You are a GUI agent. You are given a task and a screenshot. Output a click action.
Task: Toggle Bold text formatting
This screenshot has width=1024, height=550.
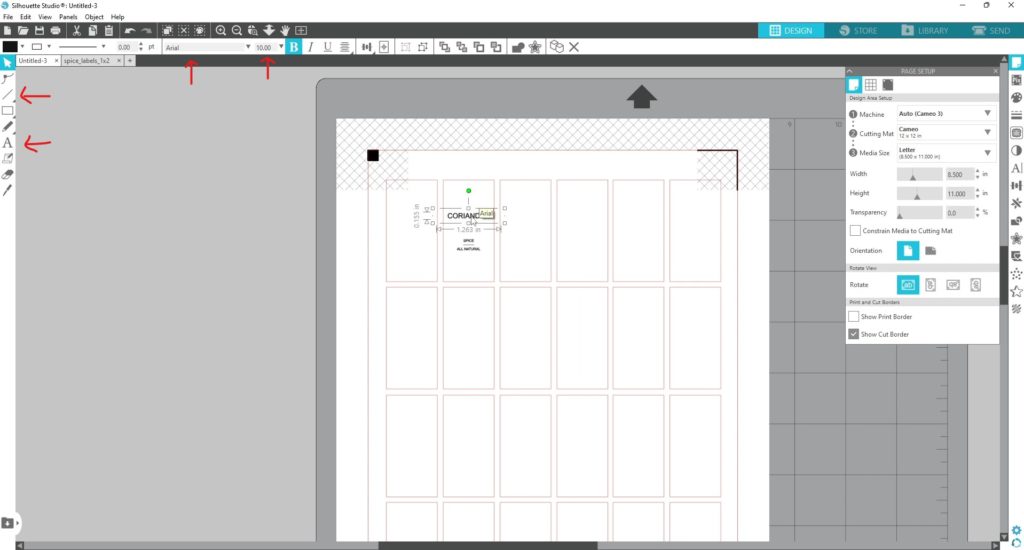pos(293,47)
